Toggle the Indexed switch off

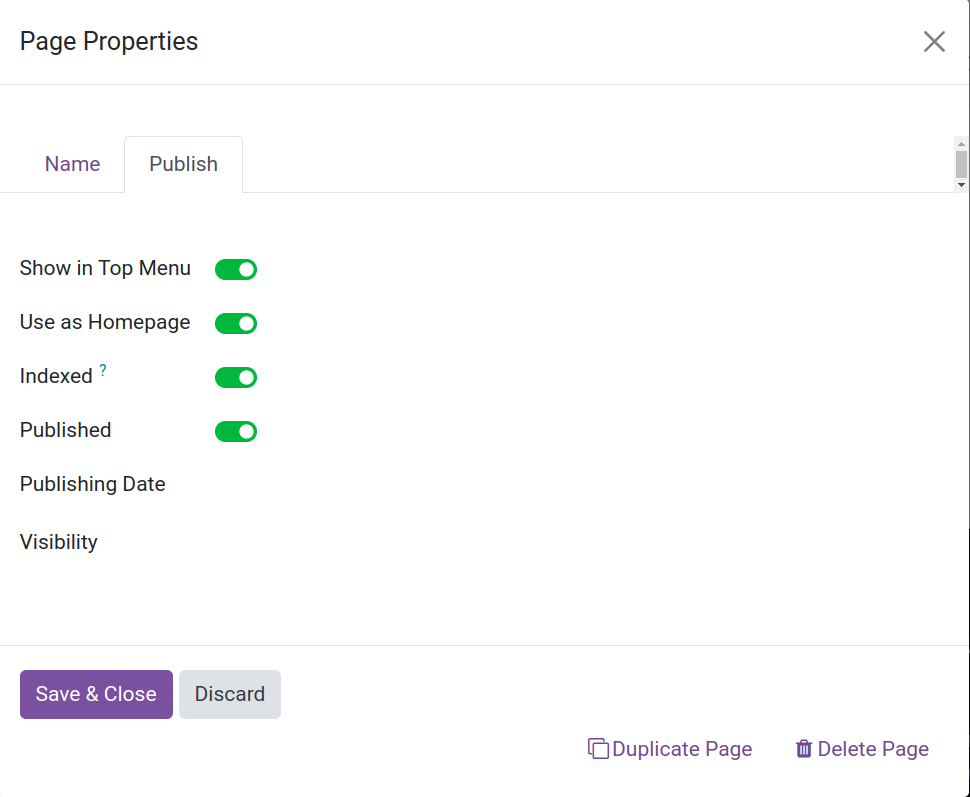coord(236,377)
